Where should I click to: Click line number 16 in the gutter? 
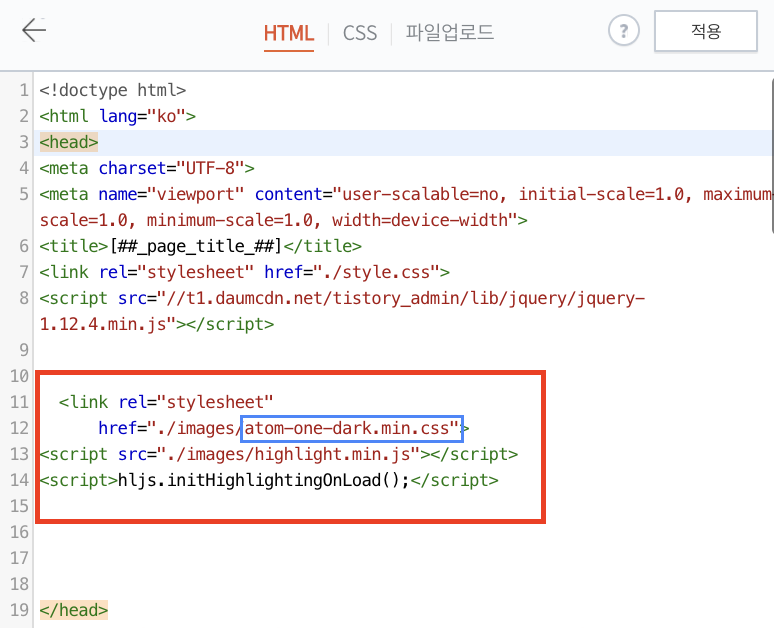pos(20,532)
